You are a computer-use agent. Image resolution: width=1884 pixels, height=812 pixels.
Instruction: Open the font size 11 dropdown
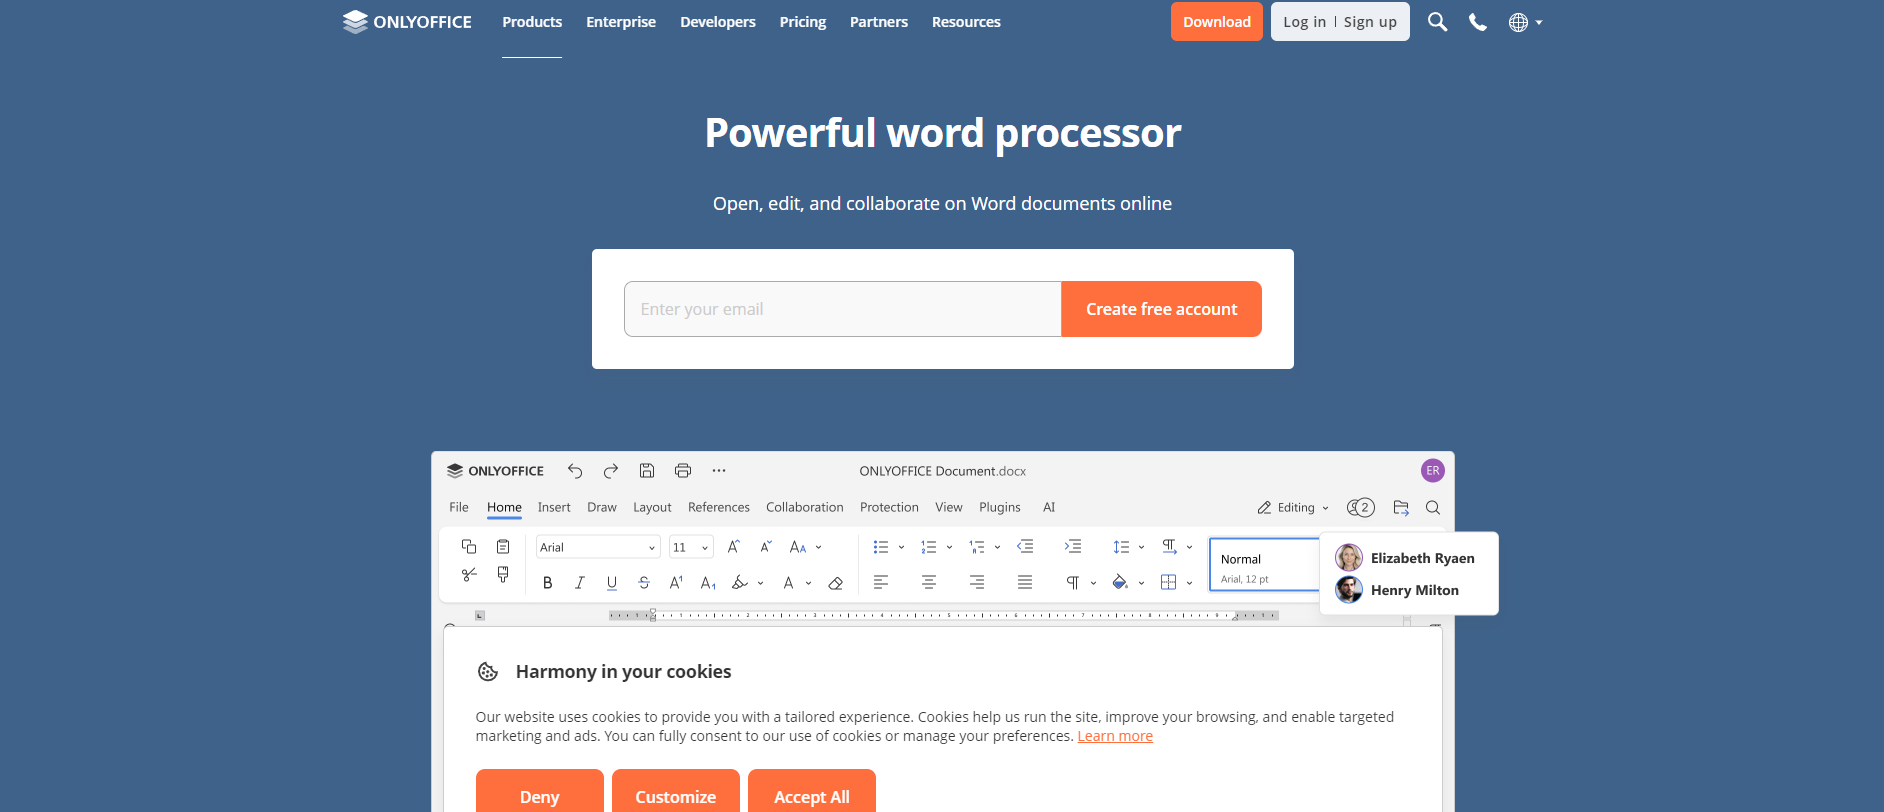tap(691, 547)
